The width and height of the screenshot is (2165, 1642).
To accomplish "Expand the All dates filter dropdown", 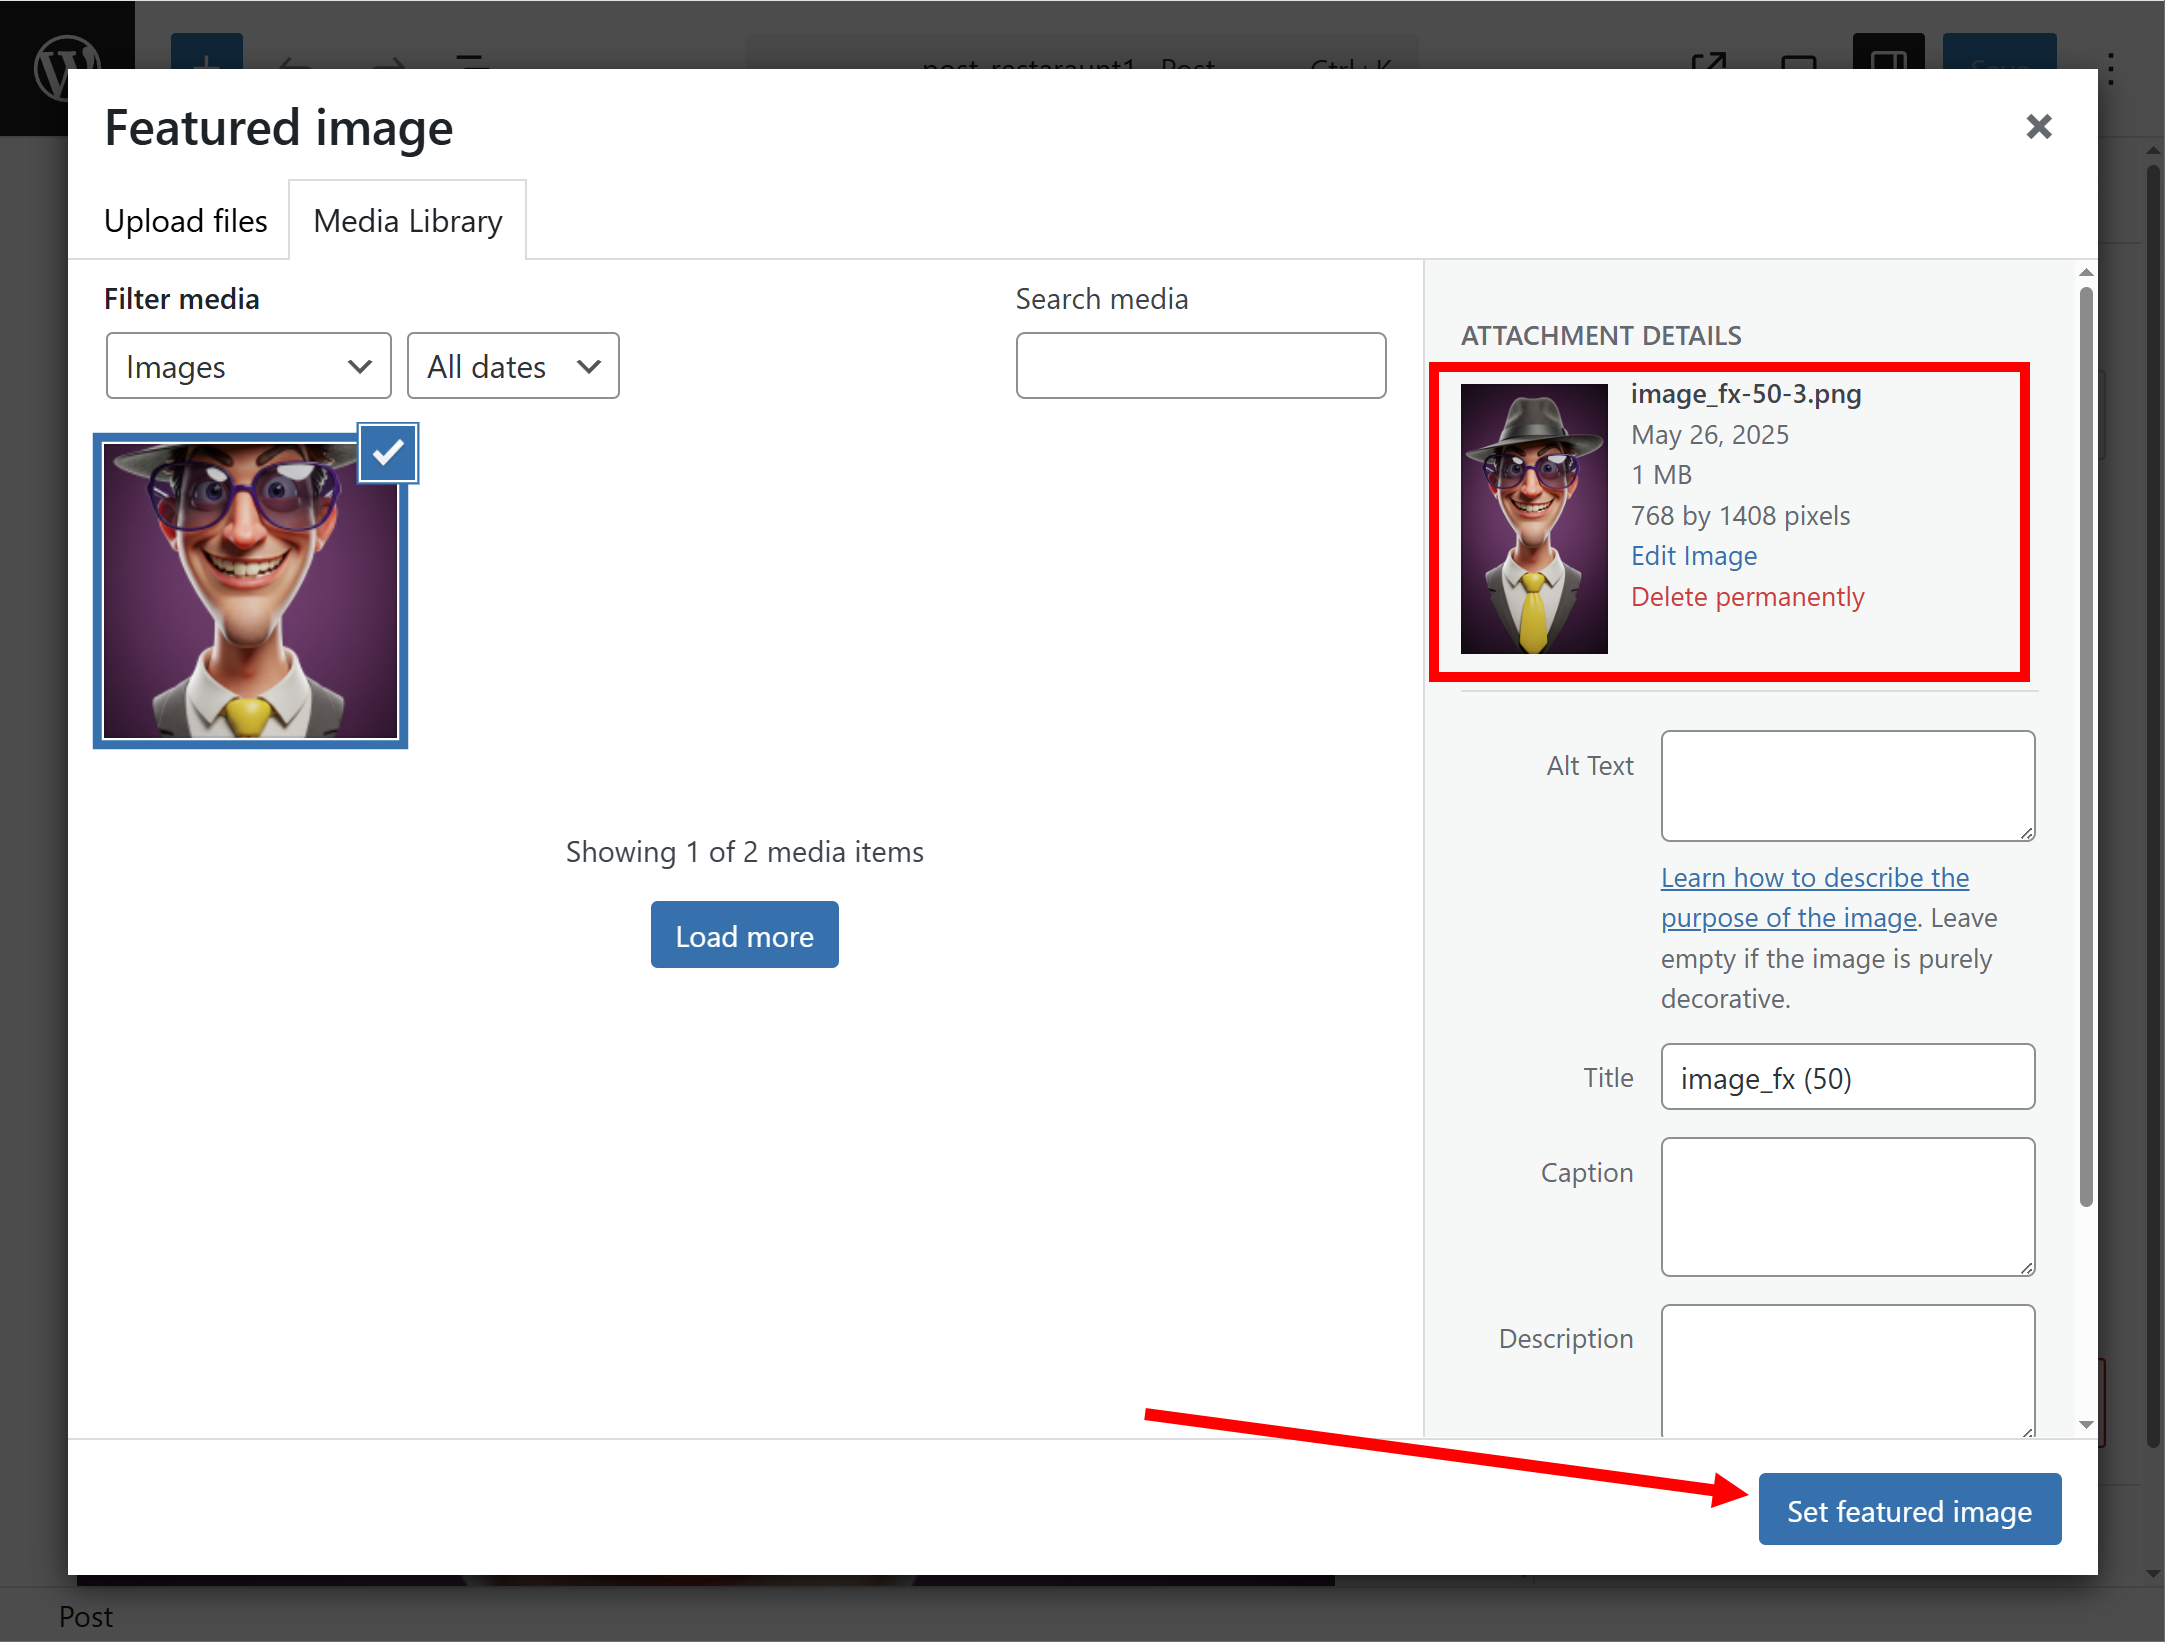I will point(513,366).
